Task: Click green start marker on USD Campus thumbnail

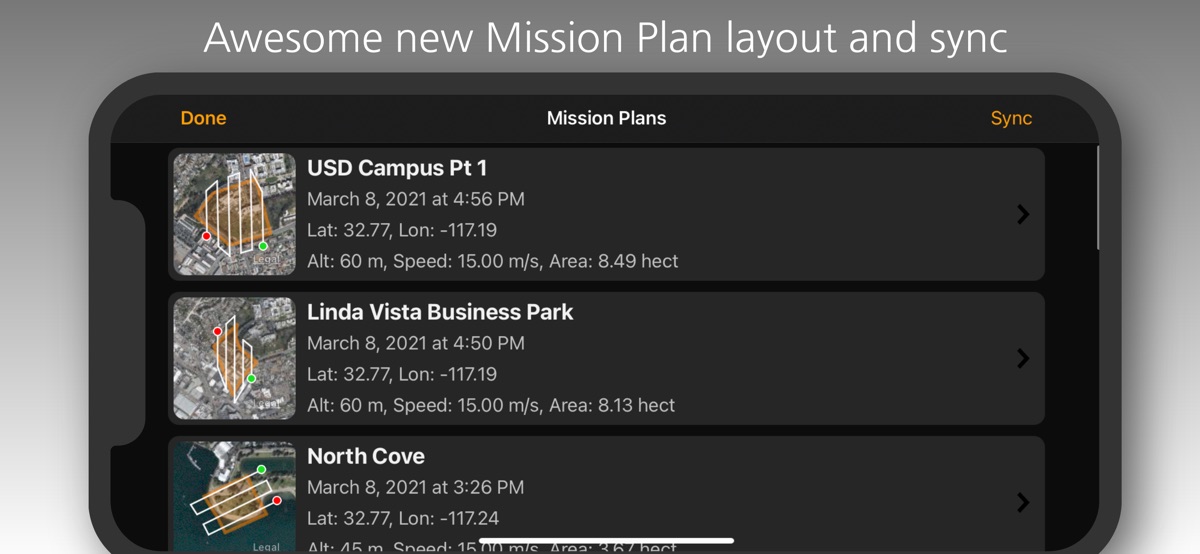Action: pyautogui.click(x=263, y=246)
